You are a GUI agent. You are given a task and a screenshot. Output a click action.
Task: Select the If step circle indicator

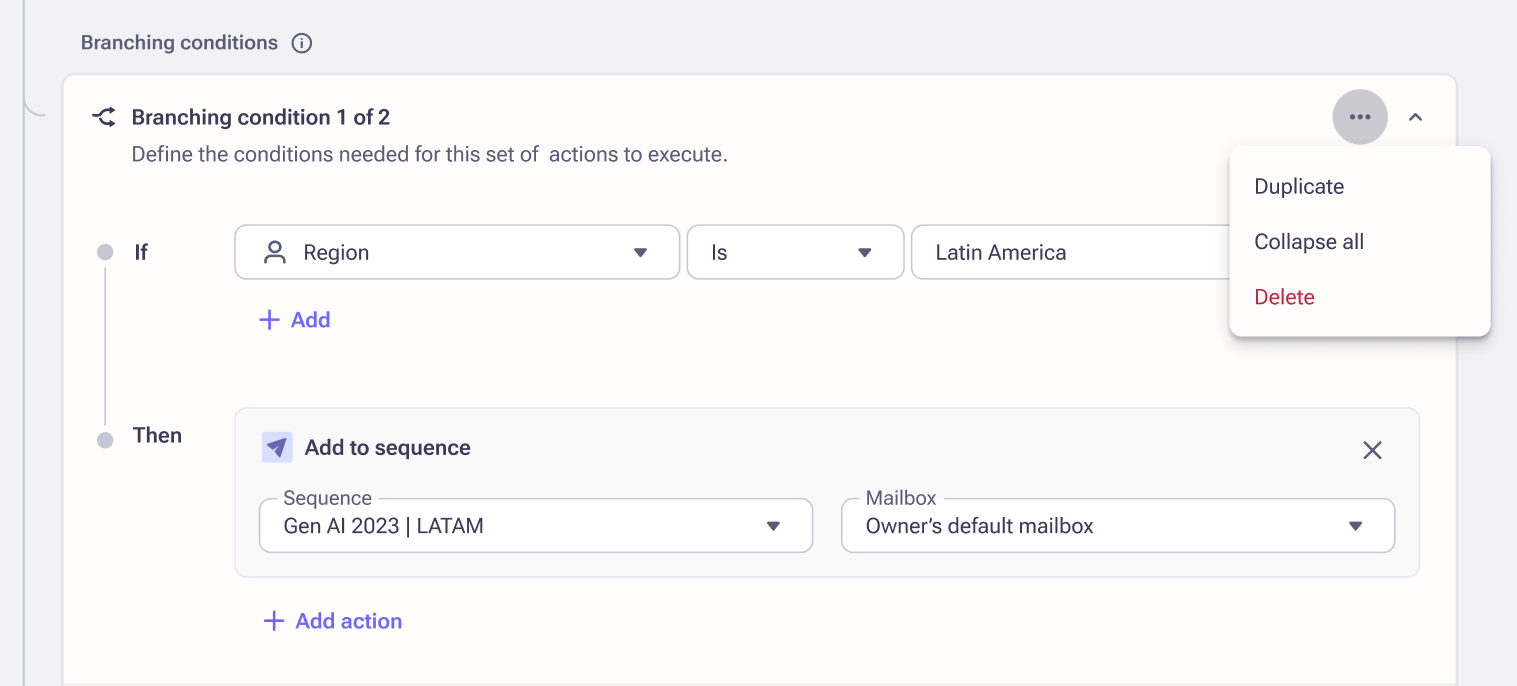click(x=105, y=252)
